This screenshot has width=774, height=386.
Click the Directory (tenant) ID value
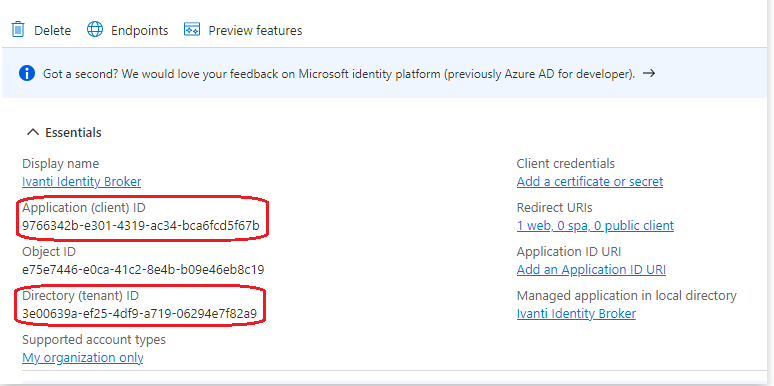[x=140, y=313]
